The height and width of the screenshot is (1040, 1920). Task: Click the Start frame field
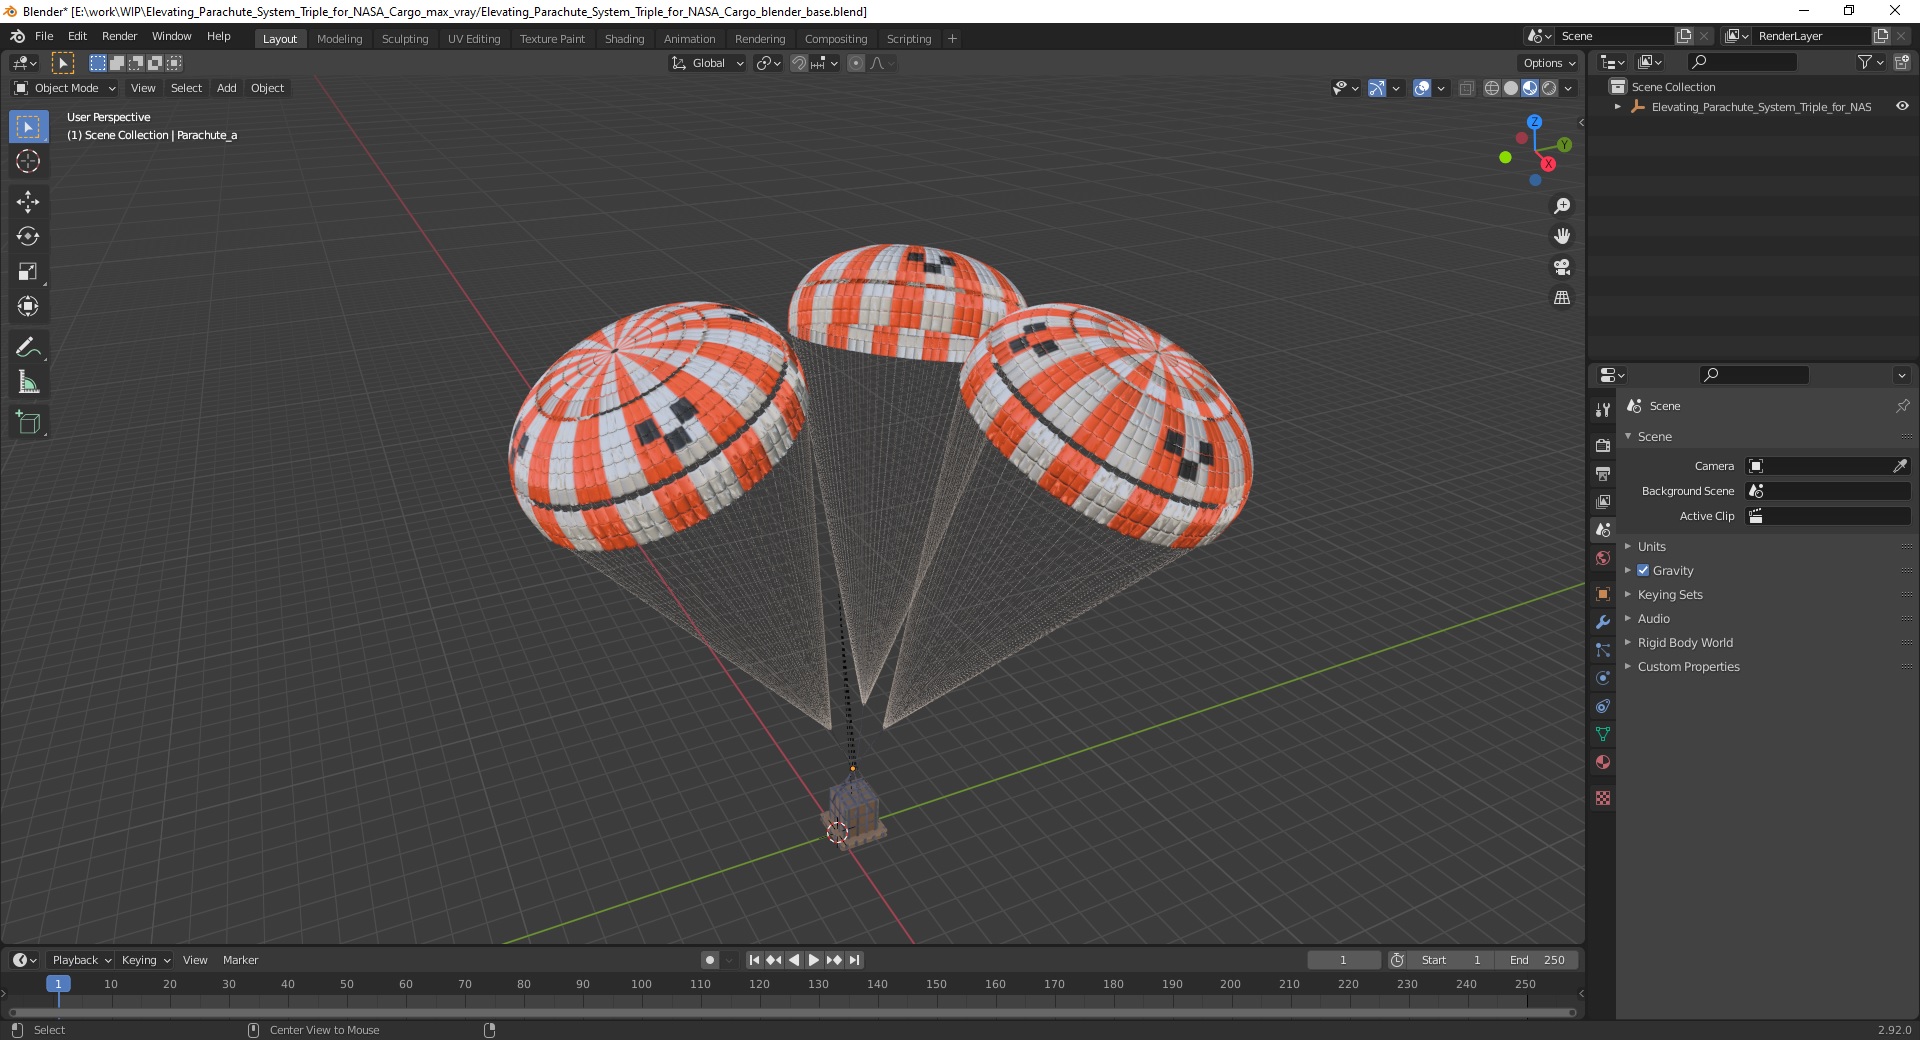1451,960
